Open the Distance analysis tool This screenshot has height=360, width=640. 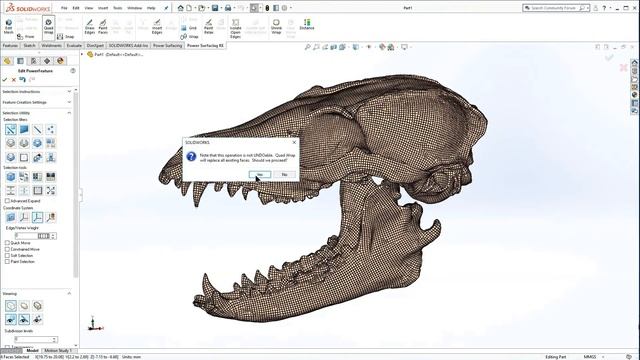point(307,24)
